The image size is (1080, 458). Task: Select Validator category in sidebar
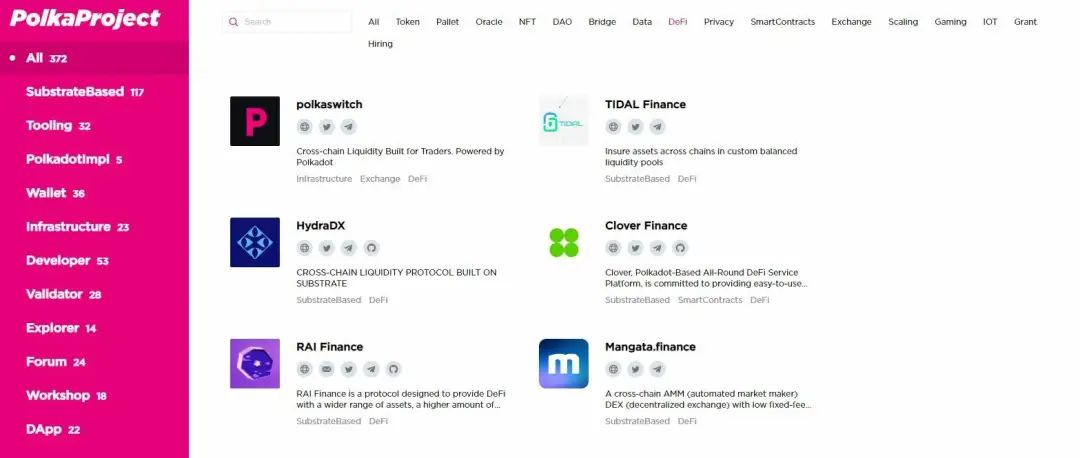pyautogui.click(x=63, y=294)
